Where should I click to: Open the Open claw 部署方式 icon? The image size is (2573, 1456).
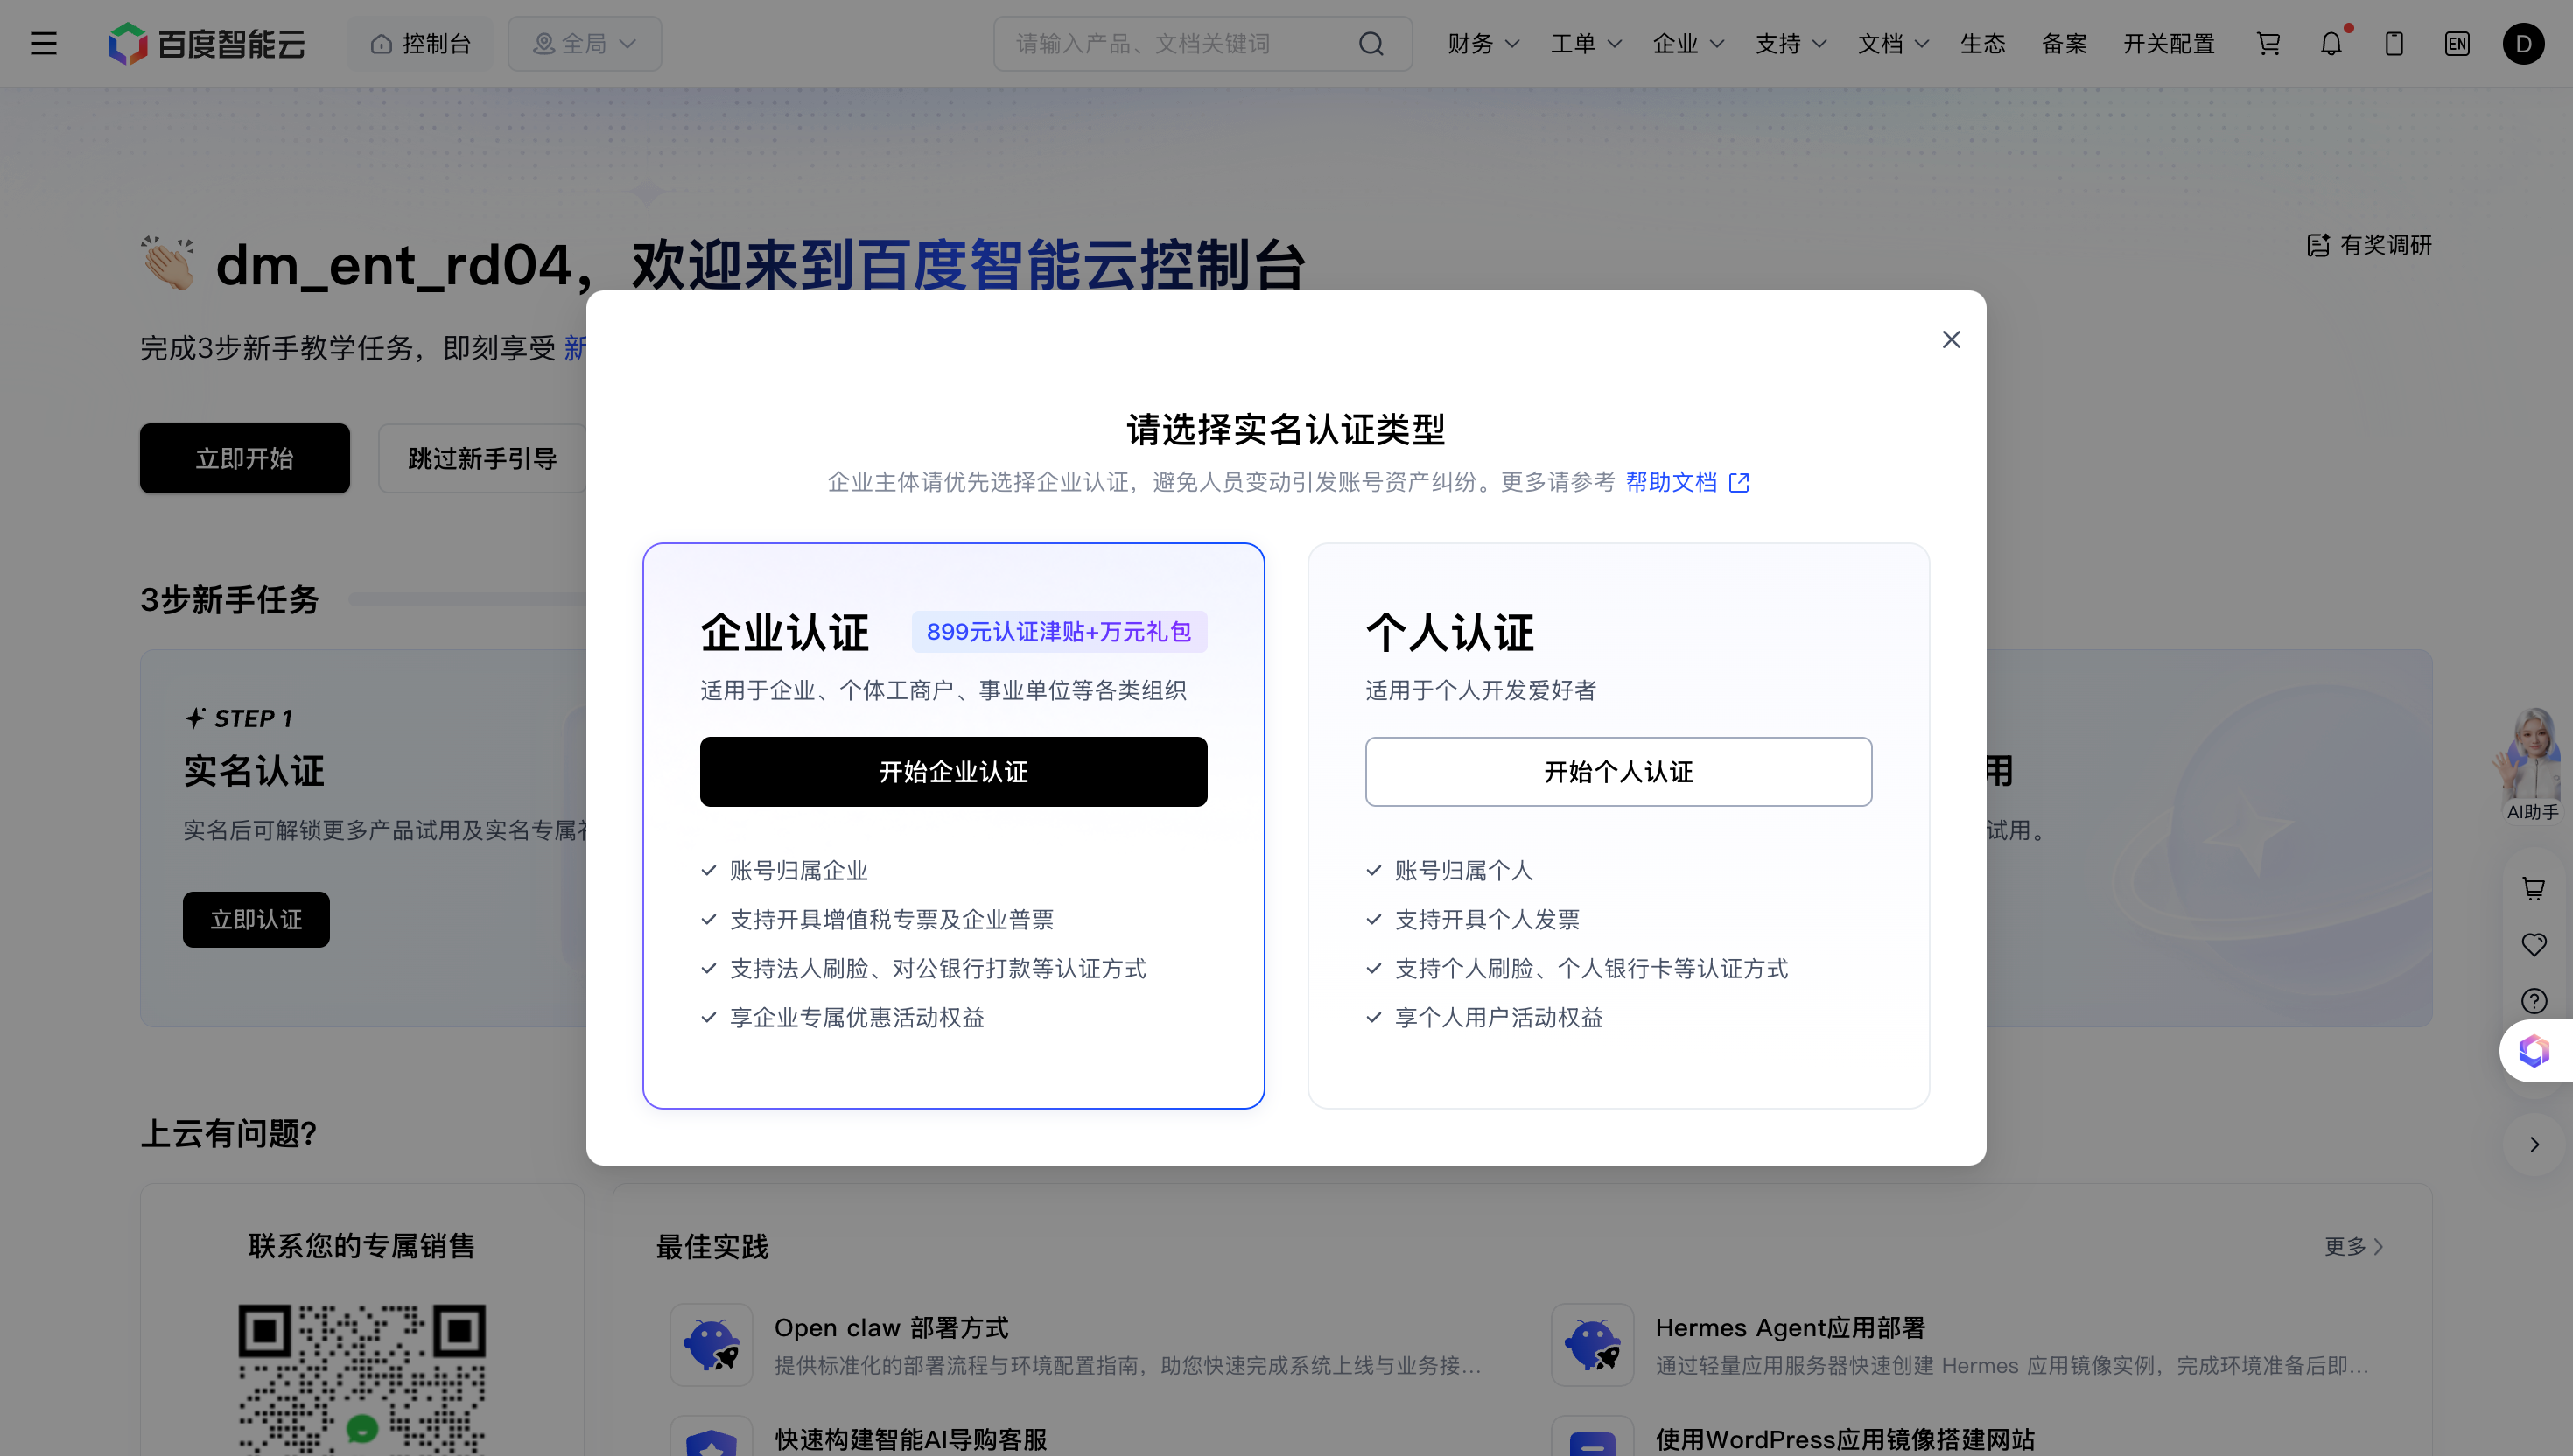click(711, 1345)
